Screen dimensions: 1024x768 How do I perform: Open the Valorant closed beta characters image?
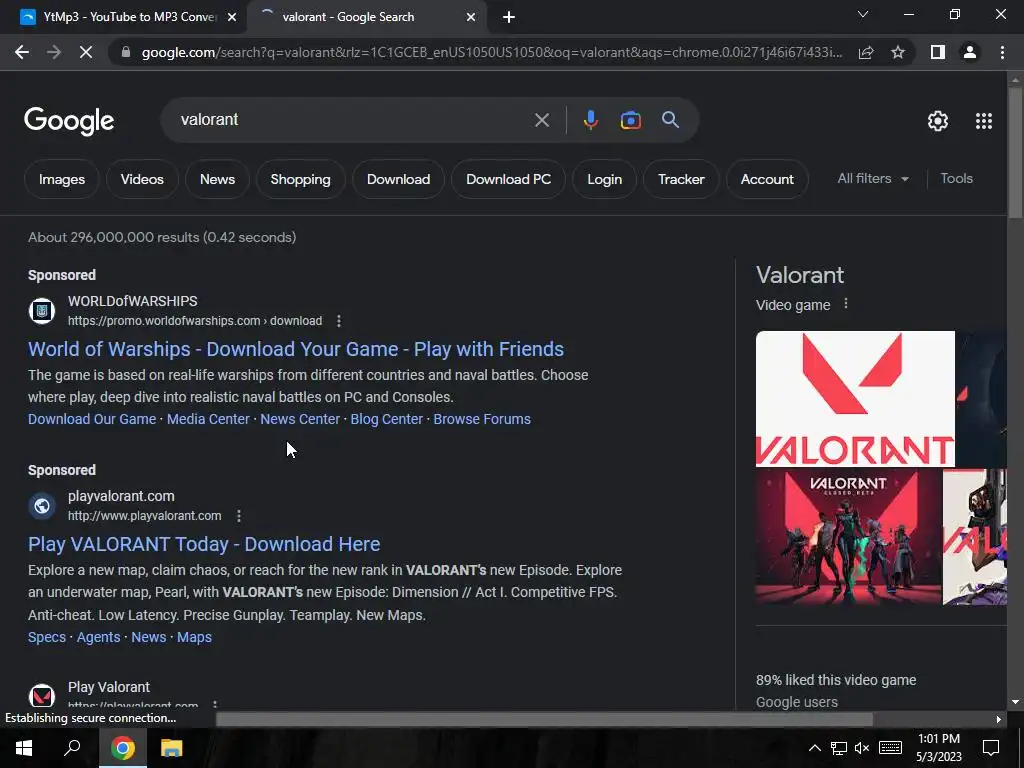[x=848, y=537]
